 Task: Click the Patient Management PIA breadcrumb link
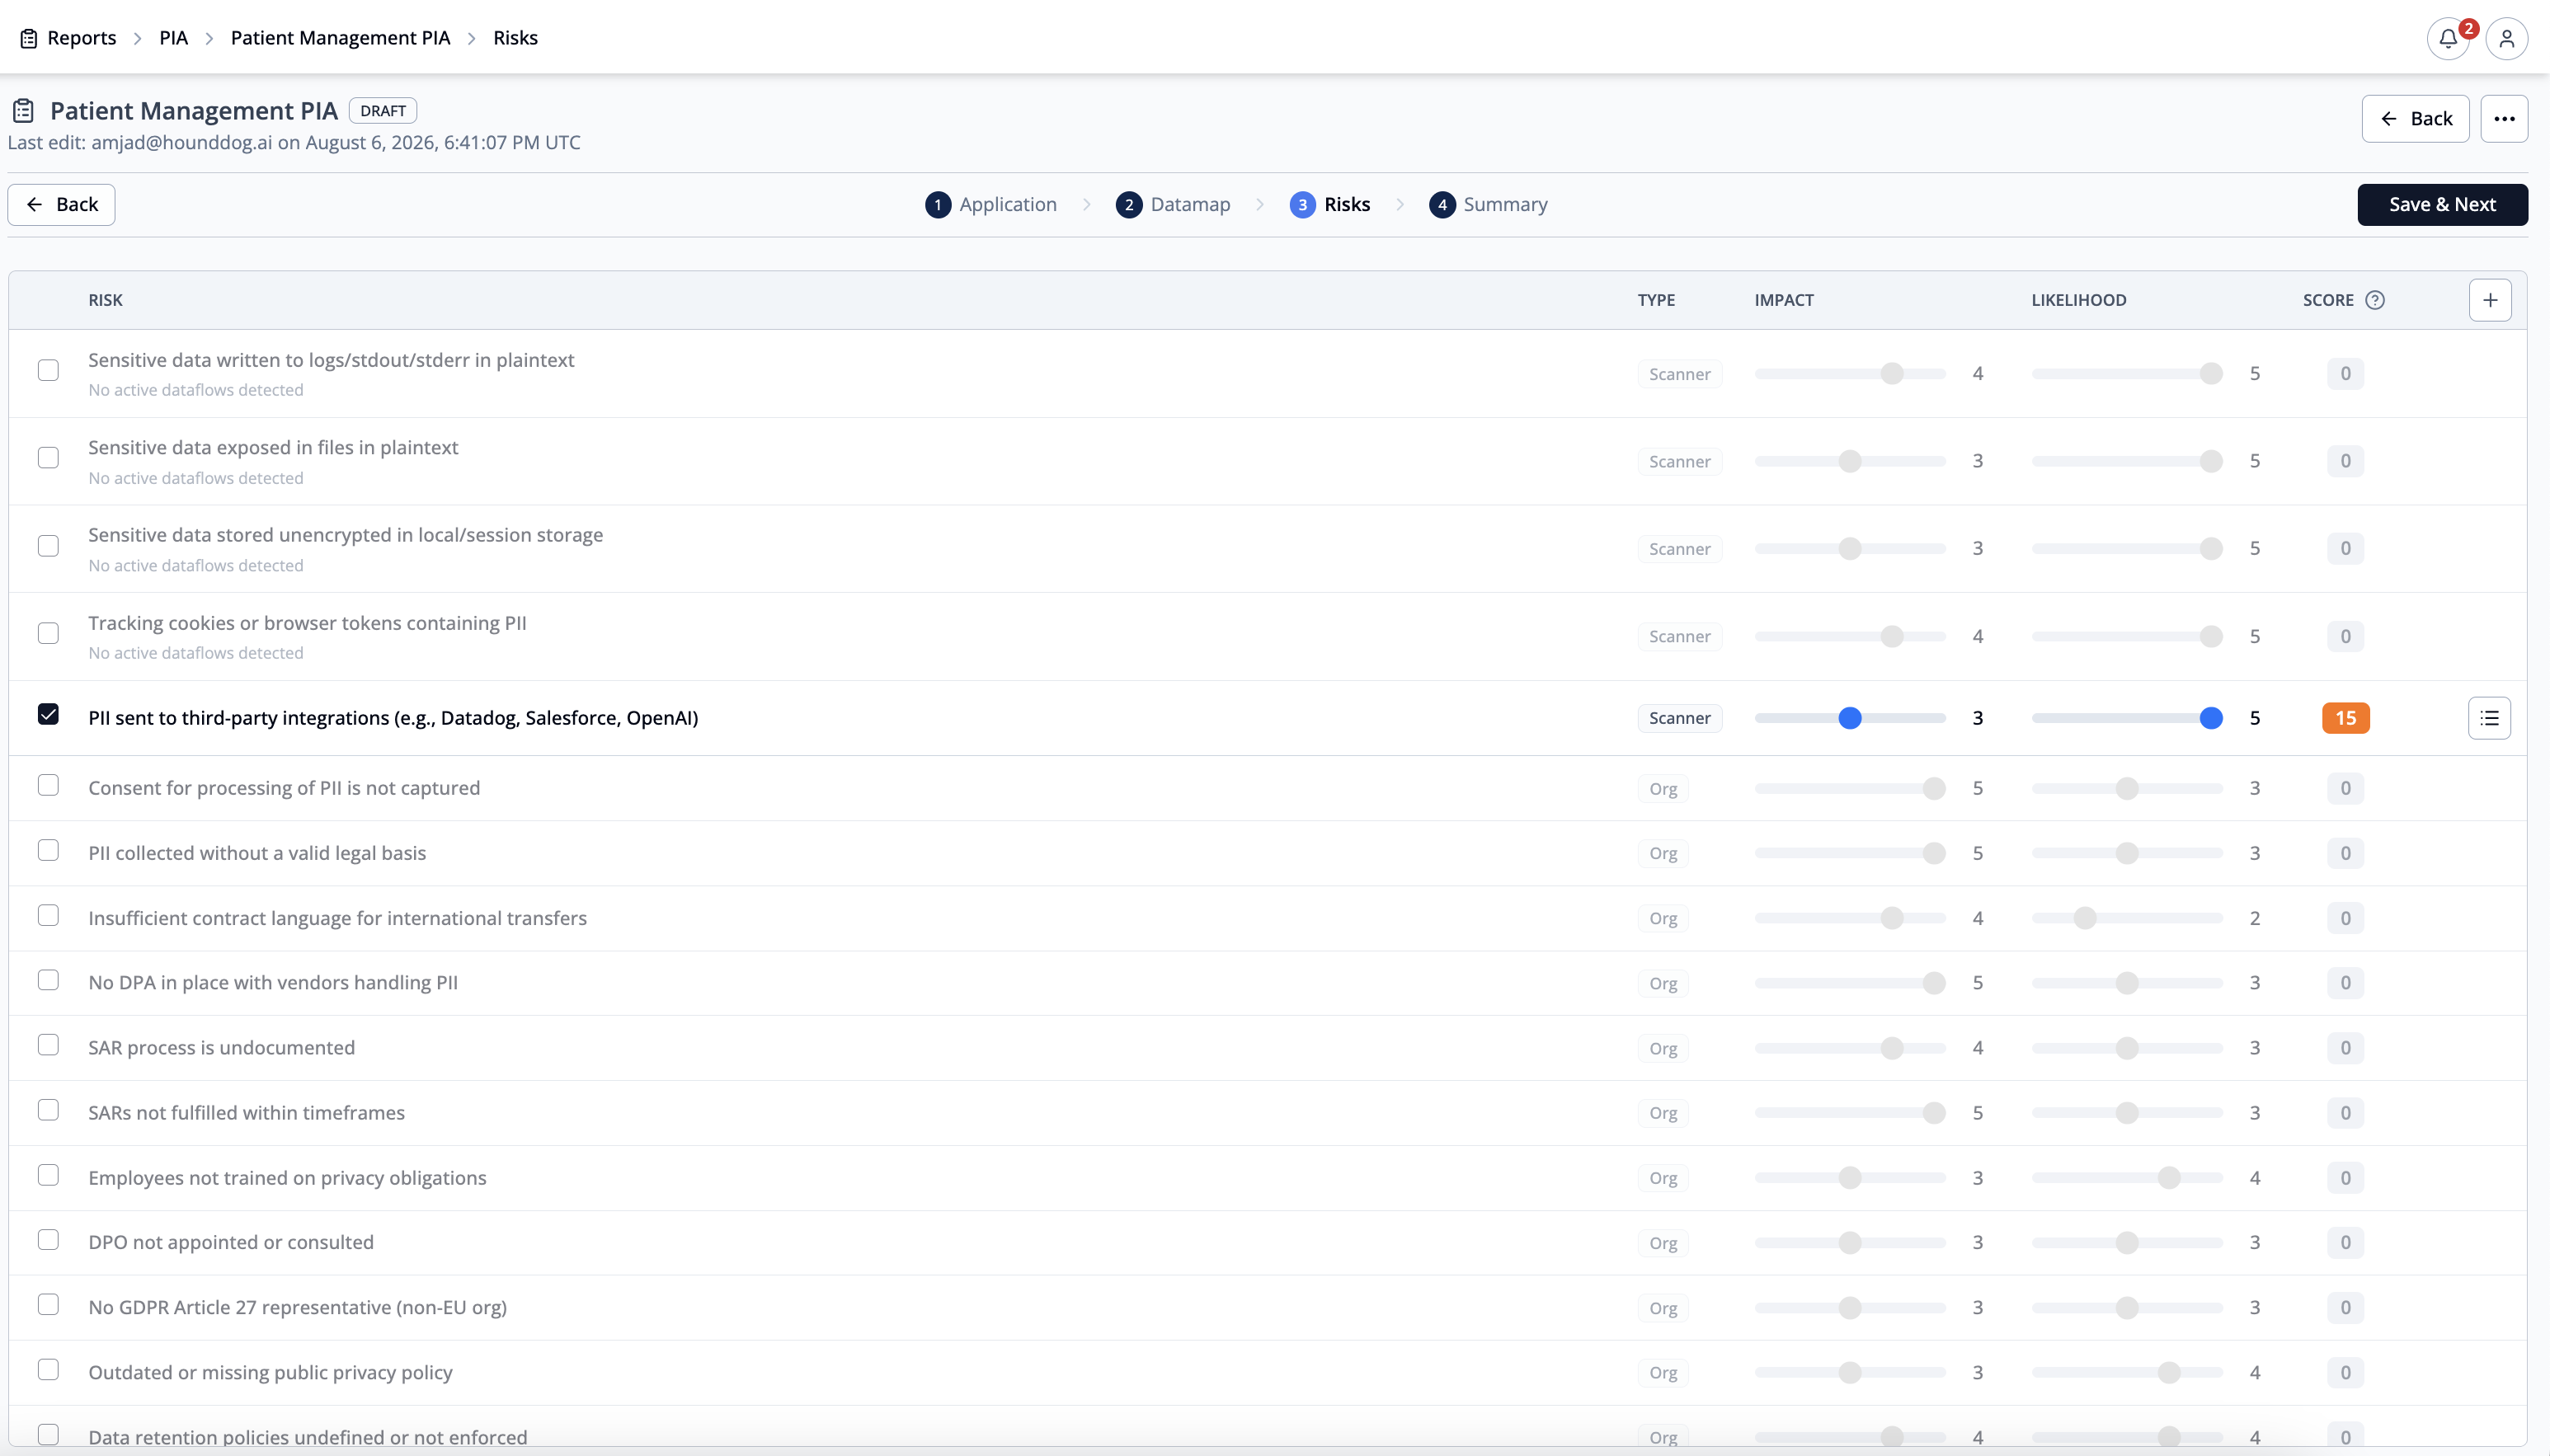coord(340,38)
